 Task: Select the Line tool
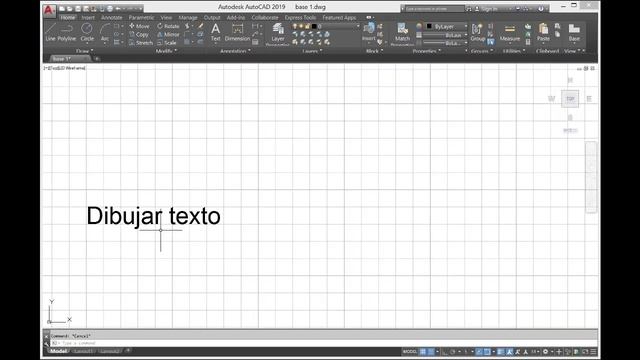50,32
